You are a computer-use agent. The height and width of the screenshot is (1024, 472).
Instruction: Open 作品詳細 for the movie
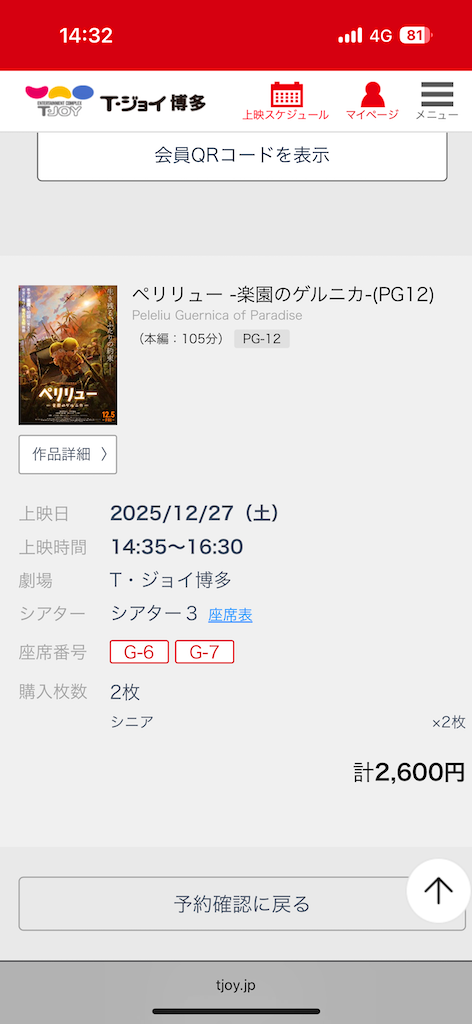(x=68, y=455)
